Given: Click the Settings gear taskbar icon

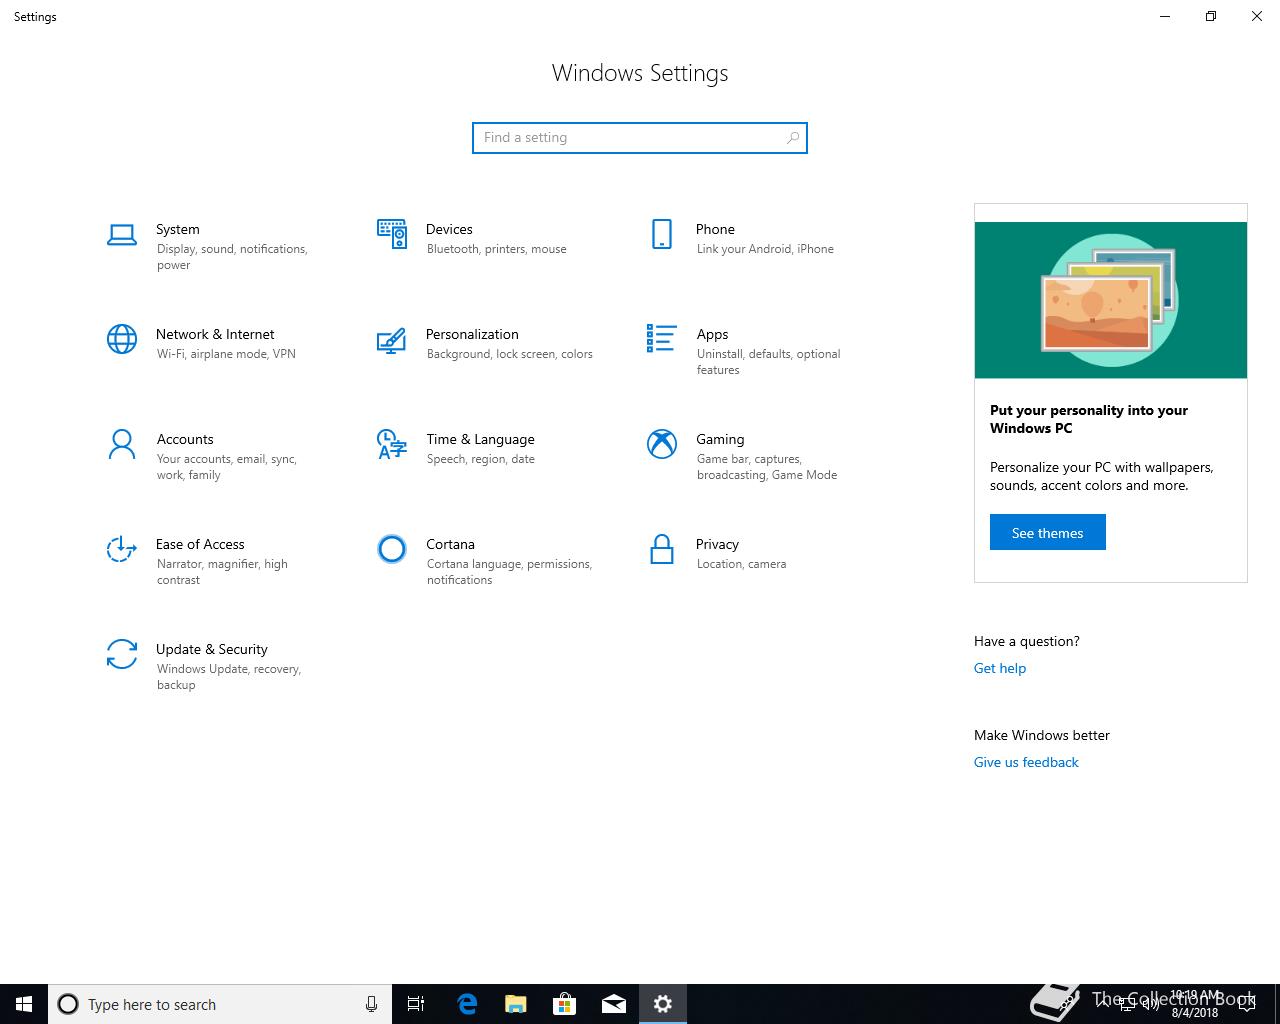Looking at the screenshot, I should click(x=662, y=1004).
